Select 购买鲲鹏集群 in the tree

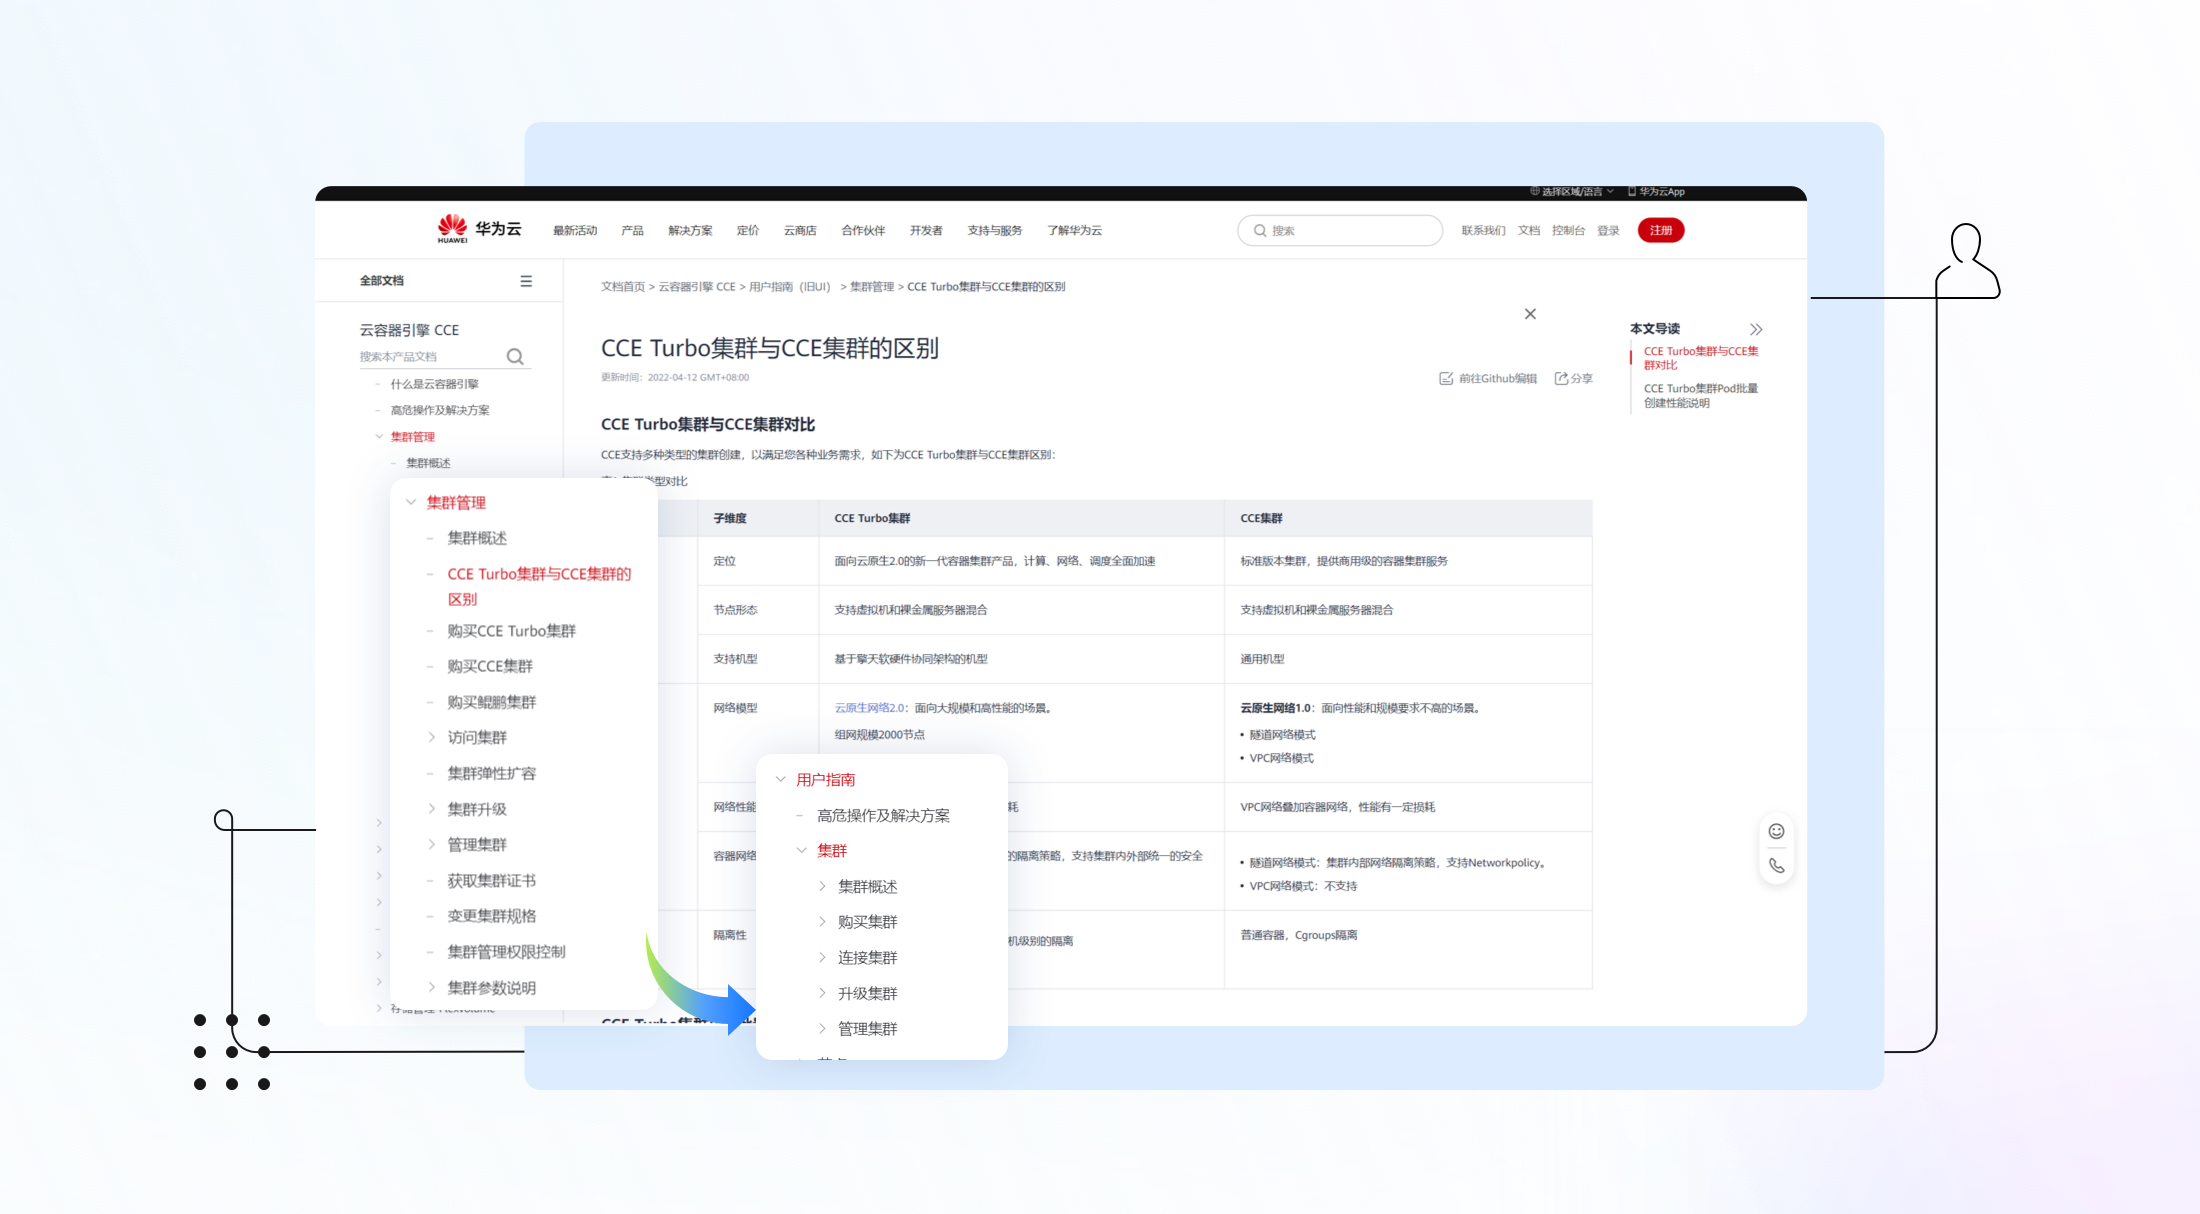492,702
